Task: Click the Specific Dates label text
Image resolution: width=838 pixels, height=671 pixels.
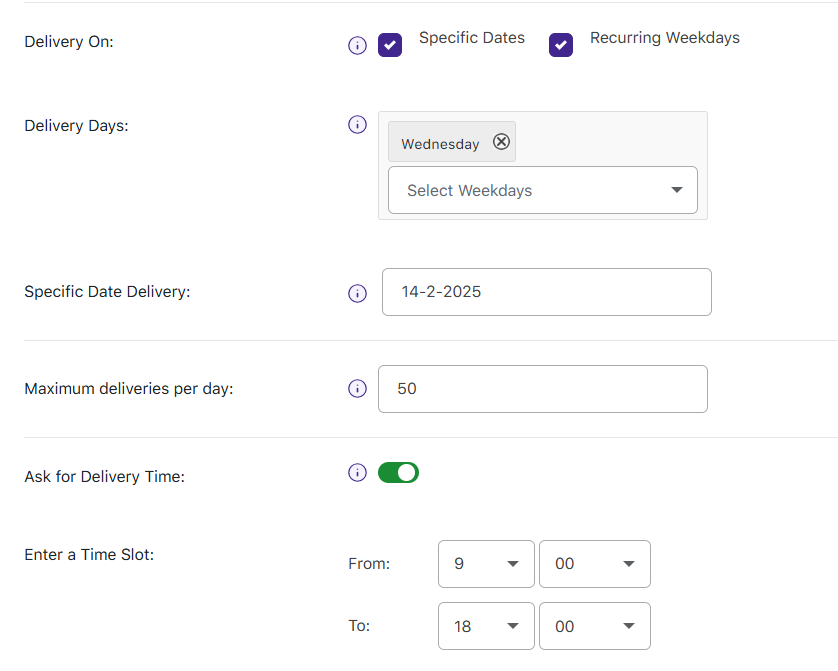Action: pos(471,38)
